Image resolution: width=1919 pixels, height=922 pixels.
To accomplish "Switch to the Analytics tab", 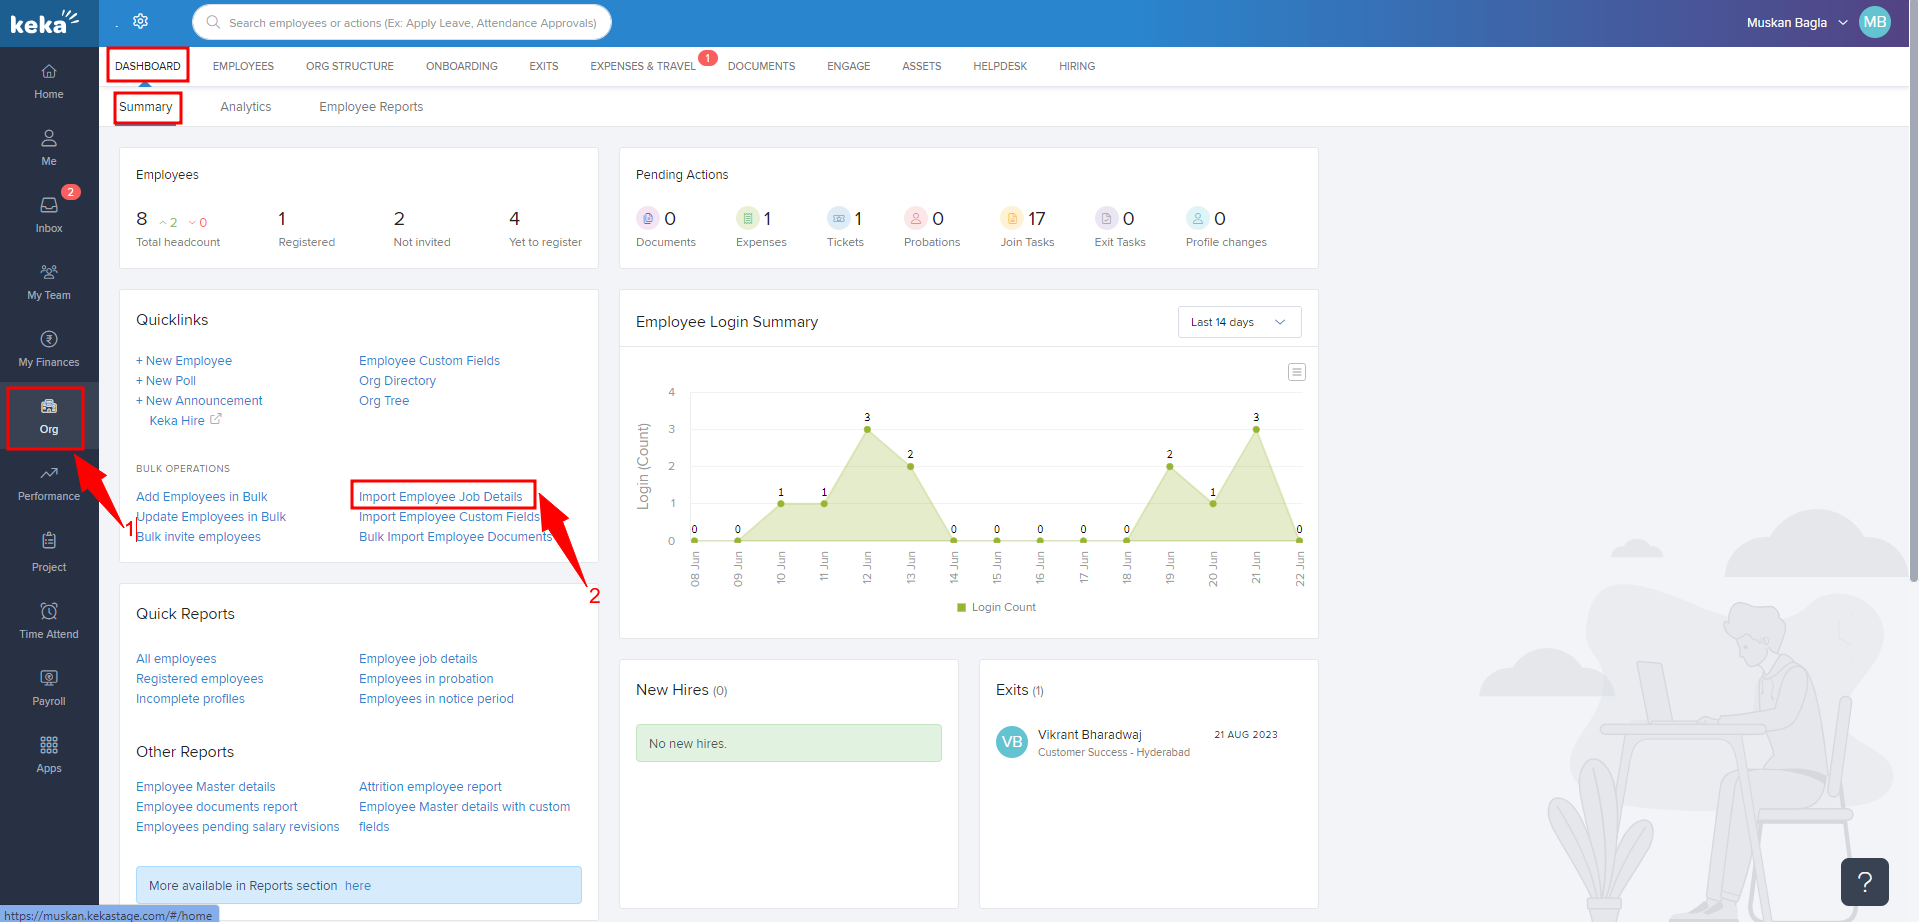I will click(x=245, y=107).
